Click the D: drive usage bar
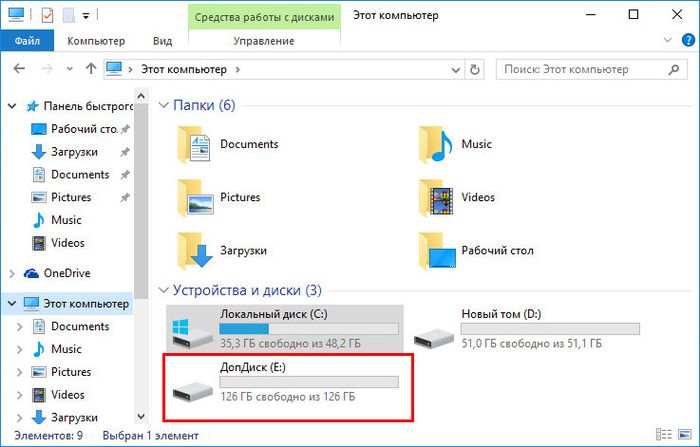 pyautogui.click(x=550, y=329)
